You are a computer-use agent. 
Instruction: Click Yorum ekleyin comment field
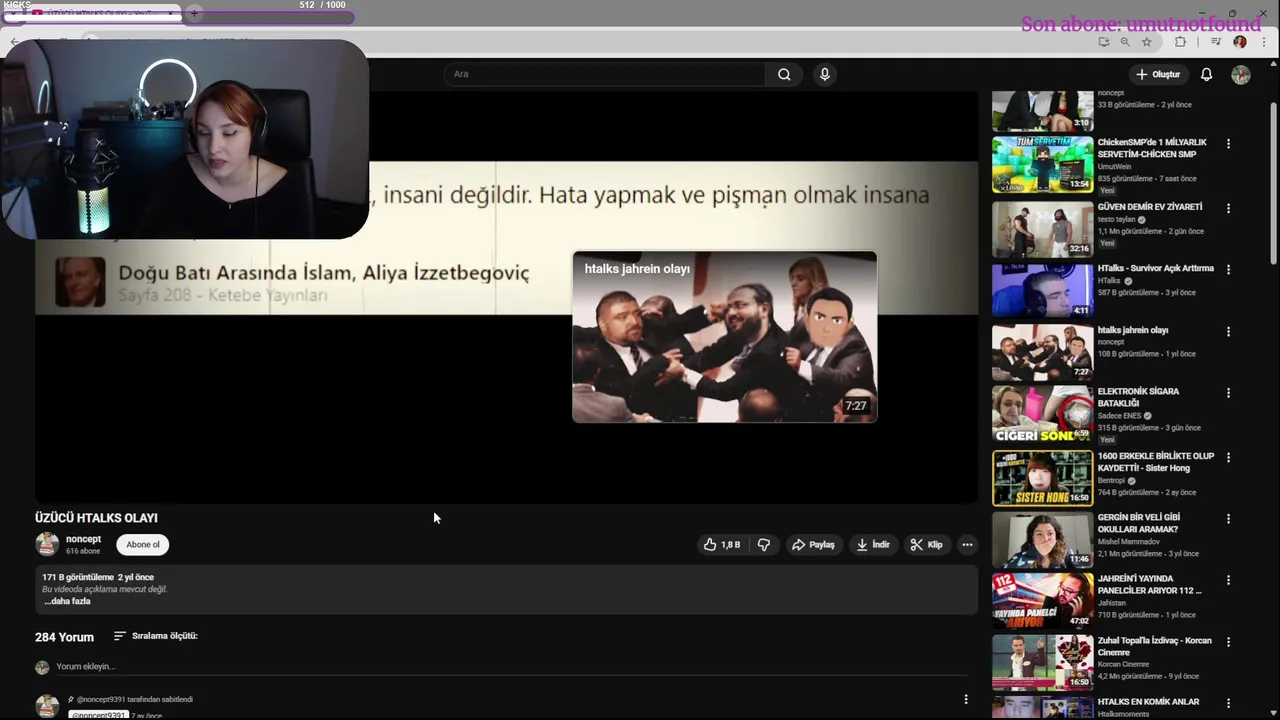(x=510, y=666)
